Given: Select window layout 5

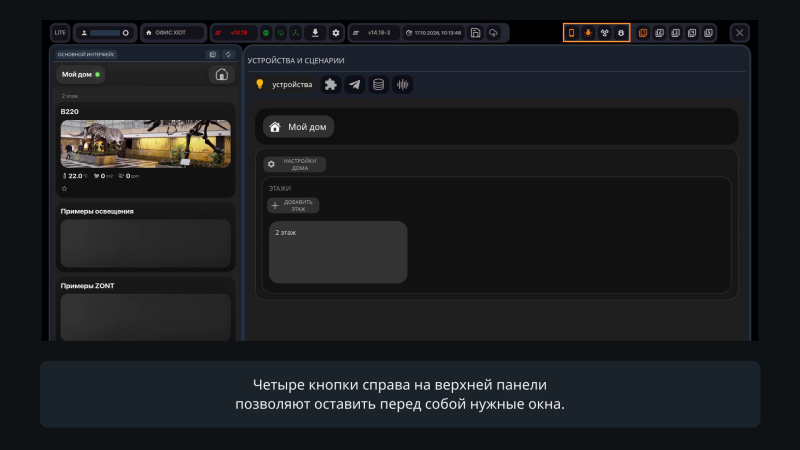Looking at the screenshot, I should pos(708,33).
